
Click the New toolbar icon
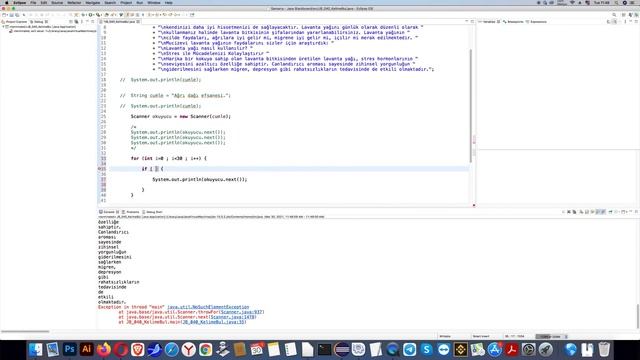coord(4,15)
